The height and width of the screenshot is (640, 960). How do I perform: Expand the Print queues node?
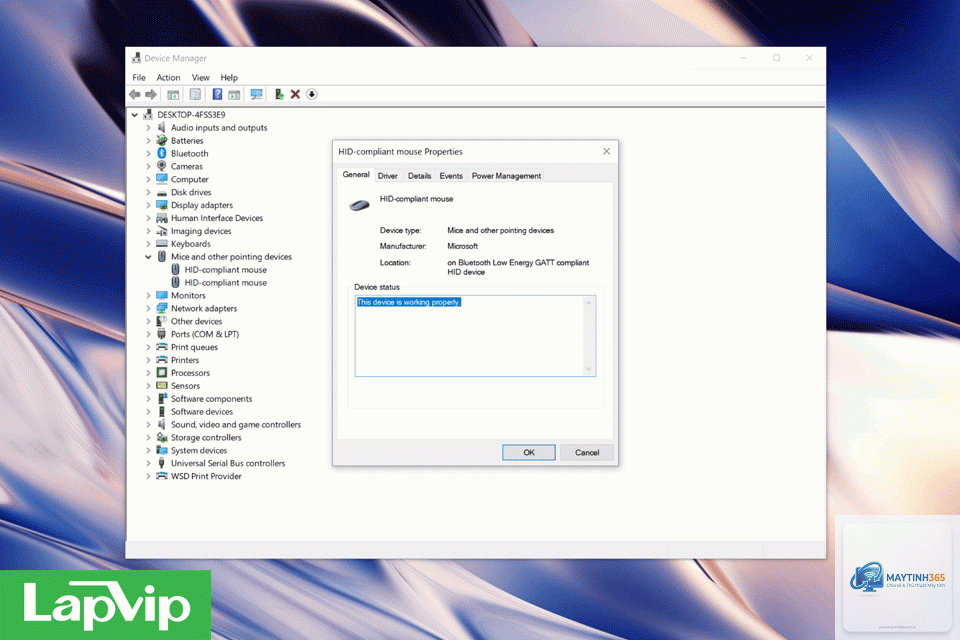point(148,347)
